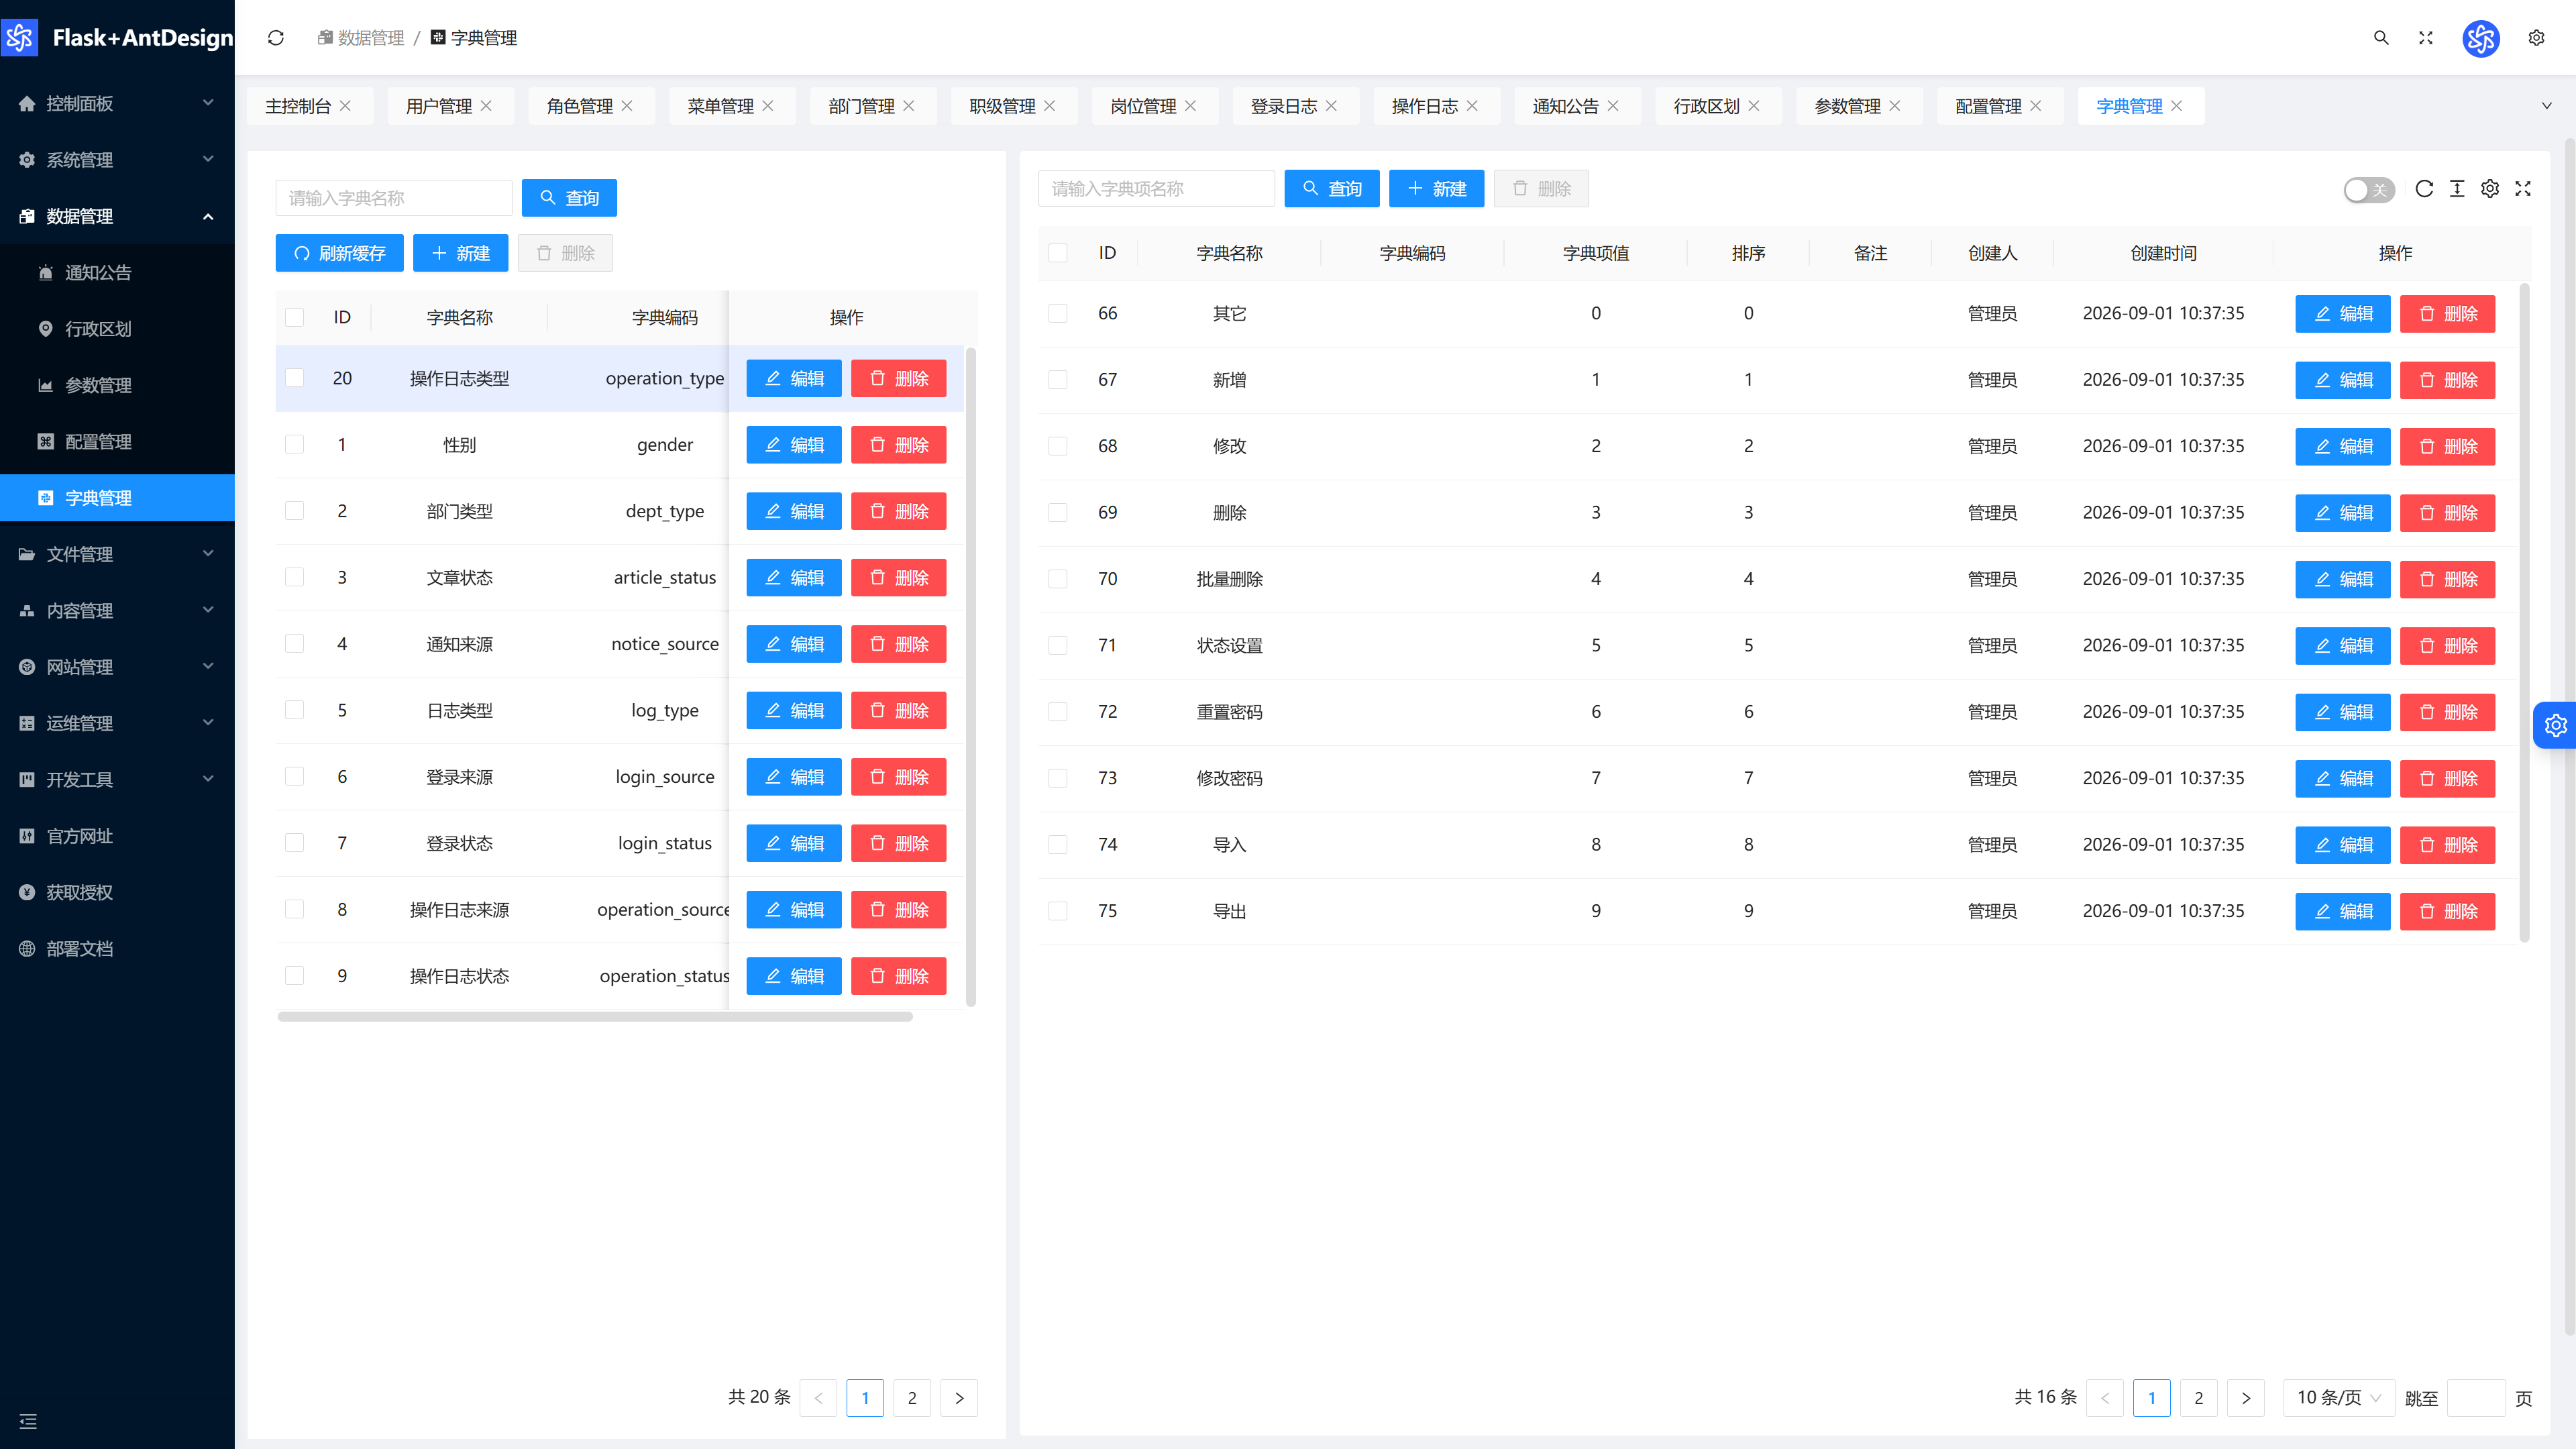Open 官方网址 in sidebar
Image resolution: width=2576 pixels, height=1449 pixels.
117,836
